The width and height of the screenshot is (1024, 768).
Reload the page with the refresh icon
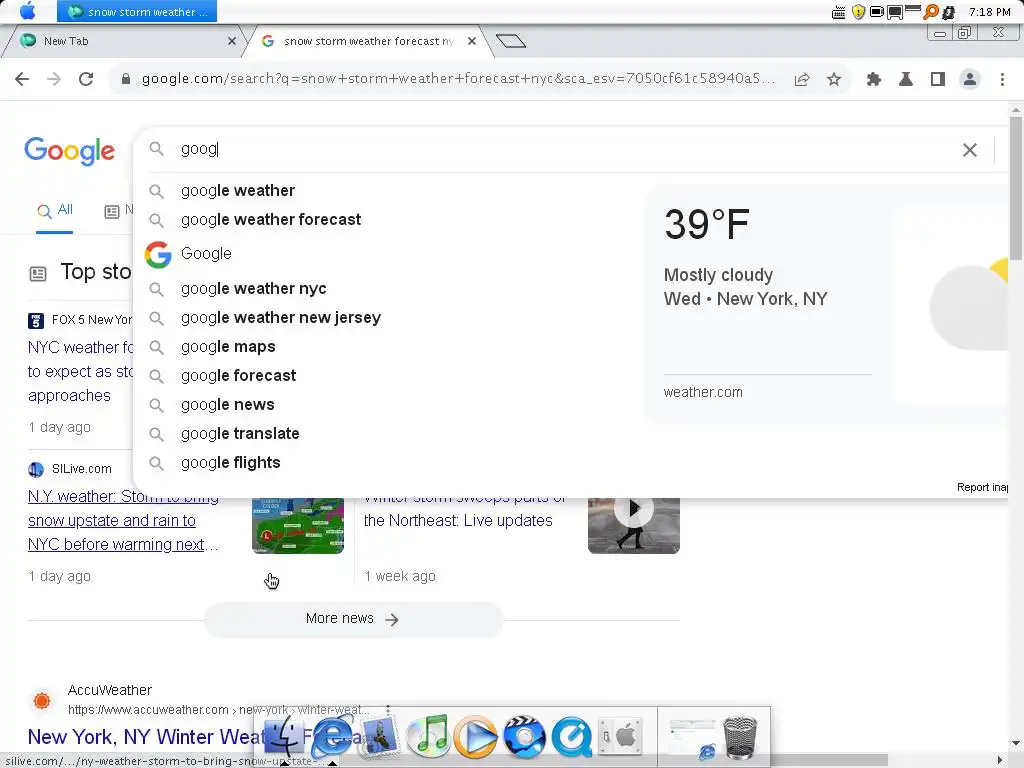point(86,79)
